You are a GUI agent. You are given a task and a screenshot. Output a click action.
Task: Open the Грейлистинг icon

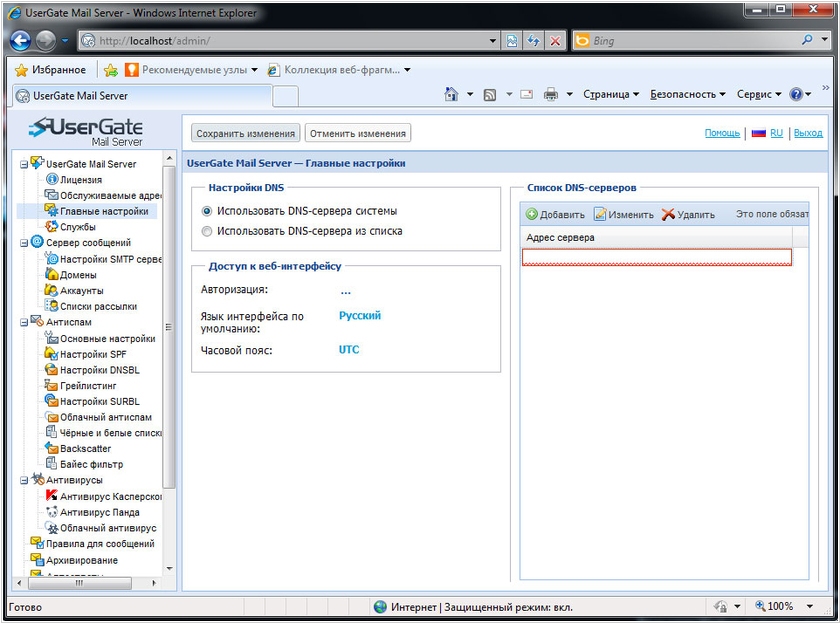(x=51, y=385)
